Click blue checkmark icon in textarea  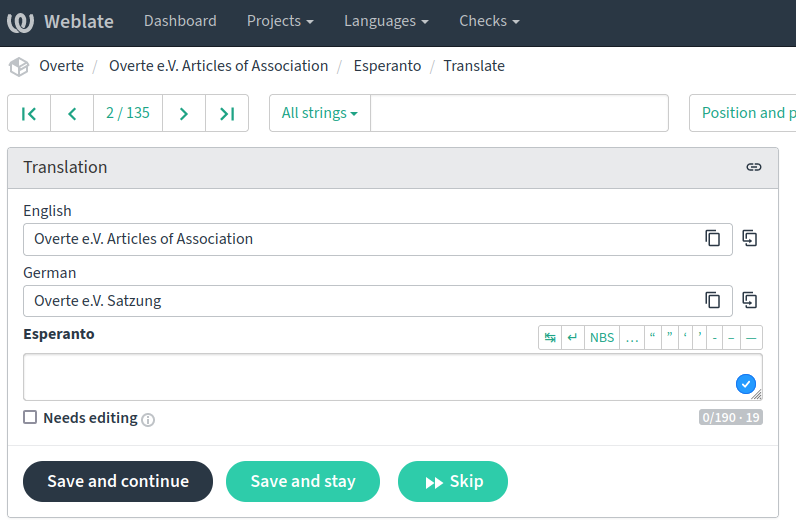[746, 384]
